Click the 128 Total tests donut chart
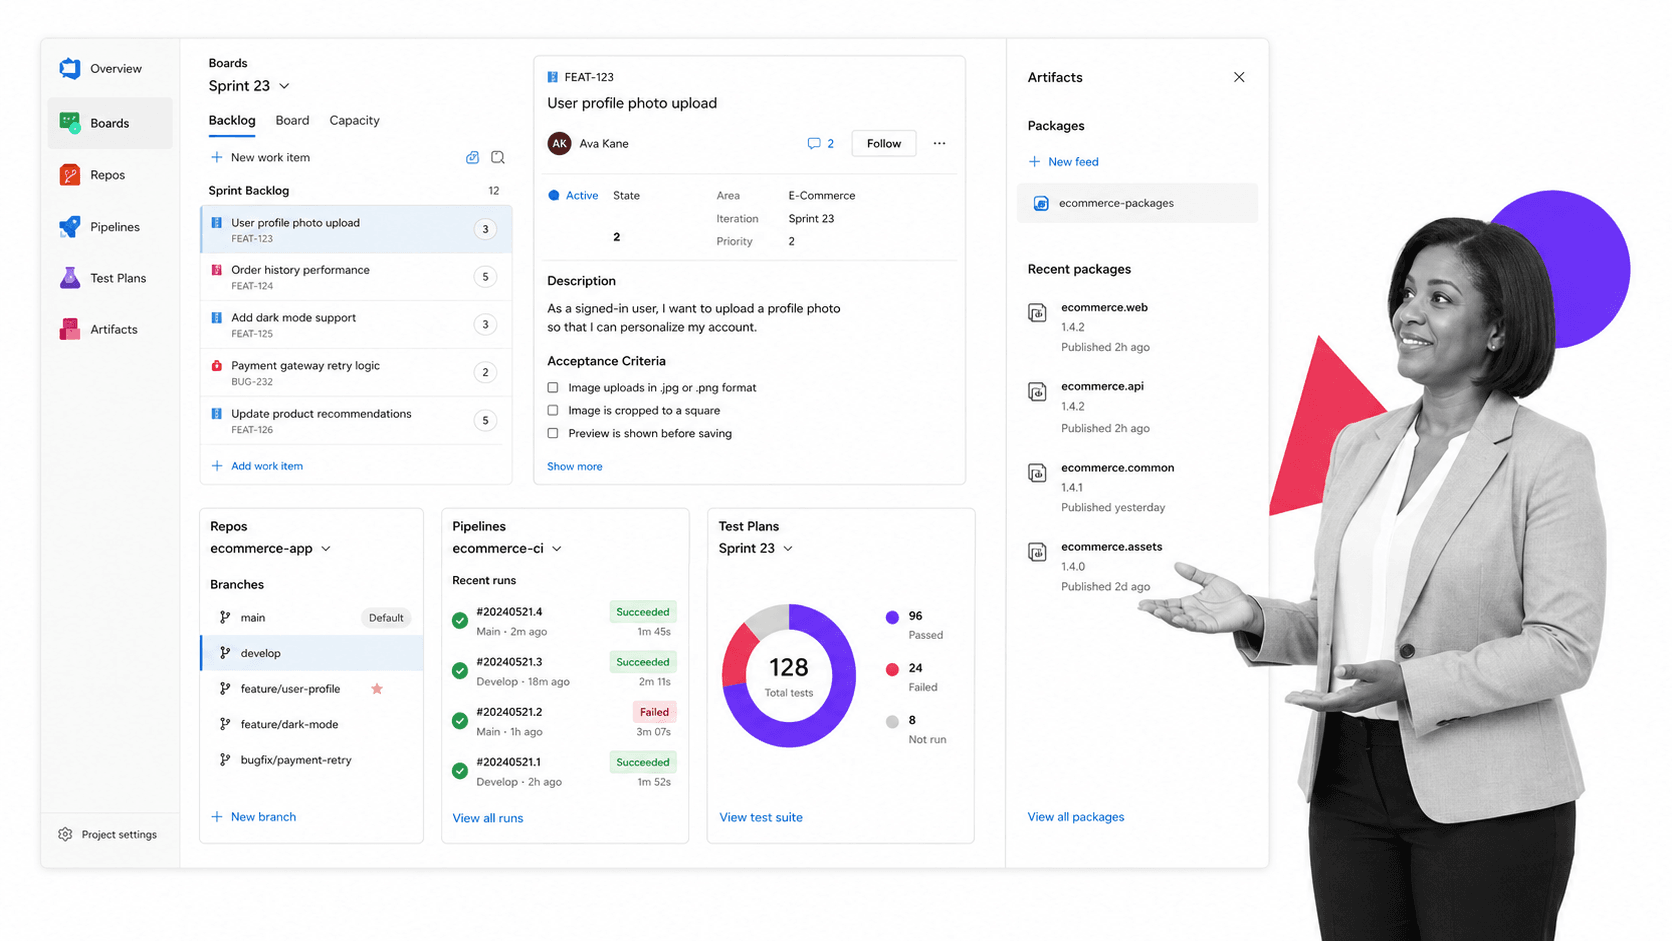This screenshot has width=1672, height=941. tap(789, 676)
